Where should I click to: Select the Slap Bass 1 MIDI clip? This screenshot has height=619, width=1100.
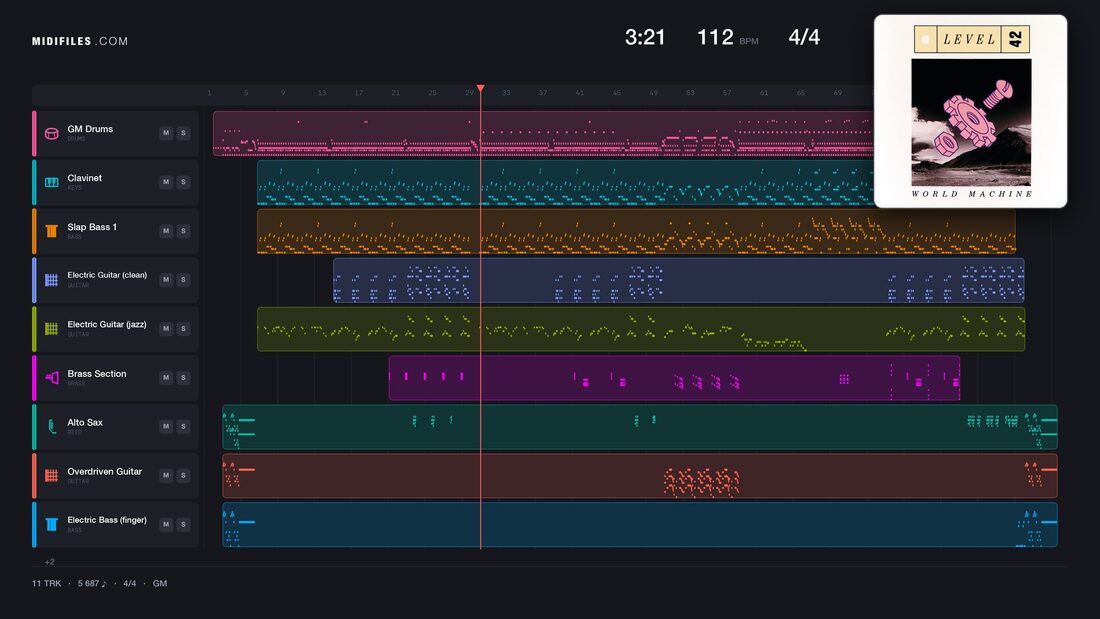coord(636,231)
